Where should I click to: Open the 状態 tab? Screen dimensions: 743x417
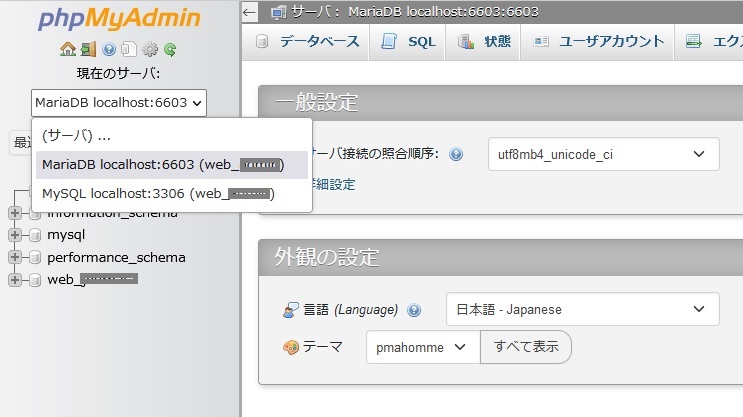(x=483, y=42)
